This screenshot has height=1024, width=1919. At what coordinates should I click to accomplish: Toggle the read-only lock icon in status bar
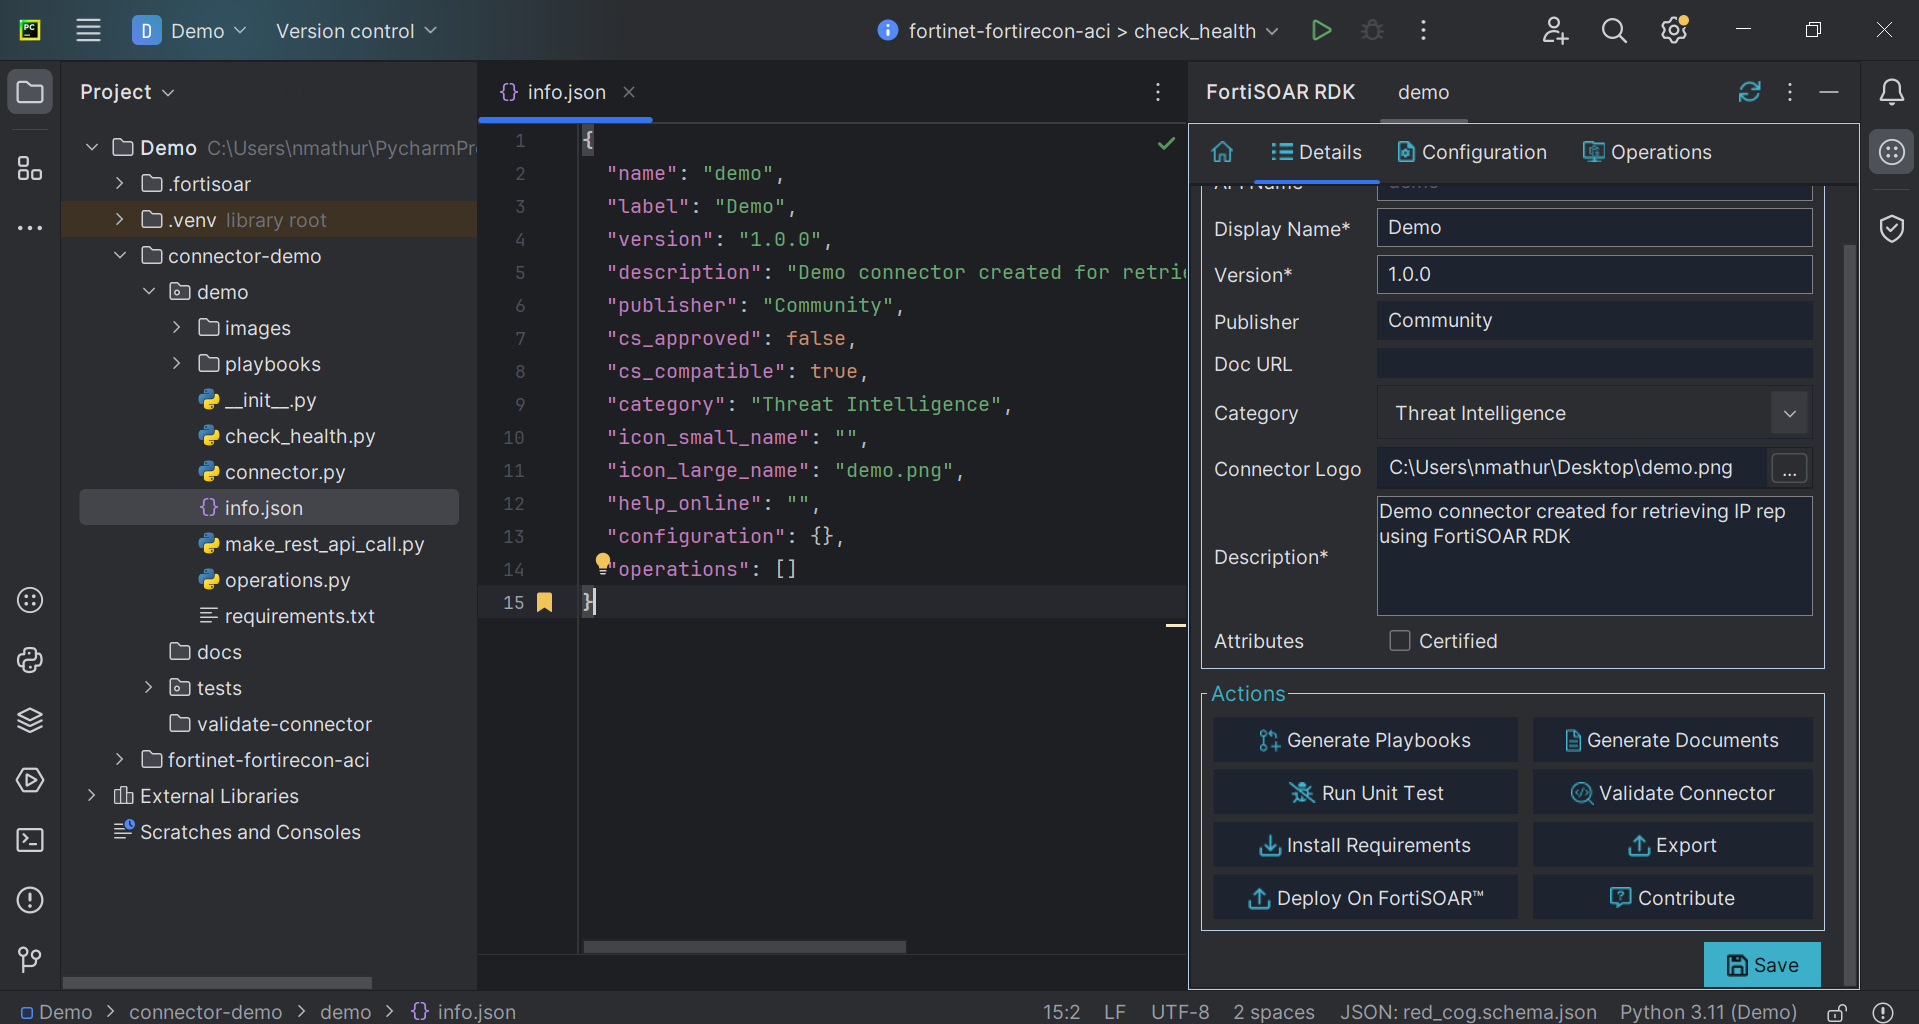click(x=1837, y=1012)
